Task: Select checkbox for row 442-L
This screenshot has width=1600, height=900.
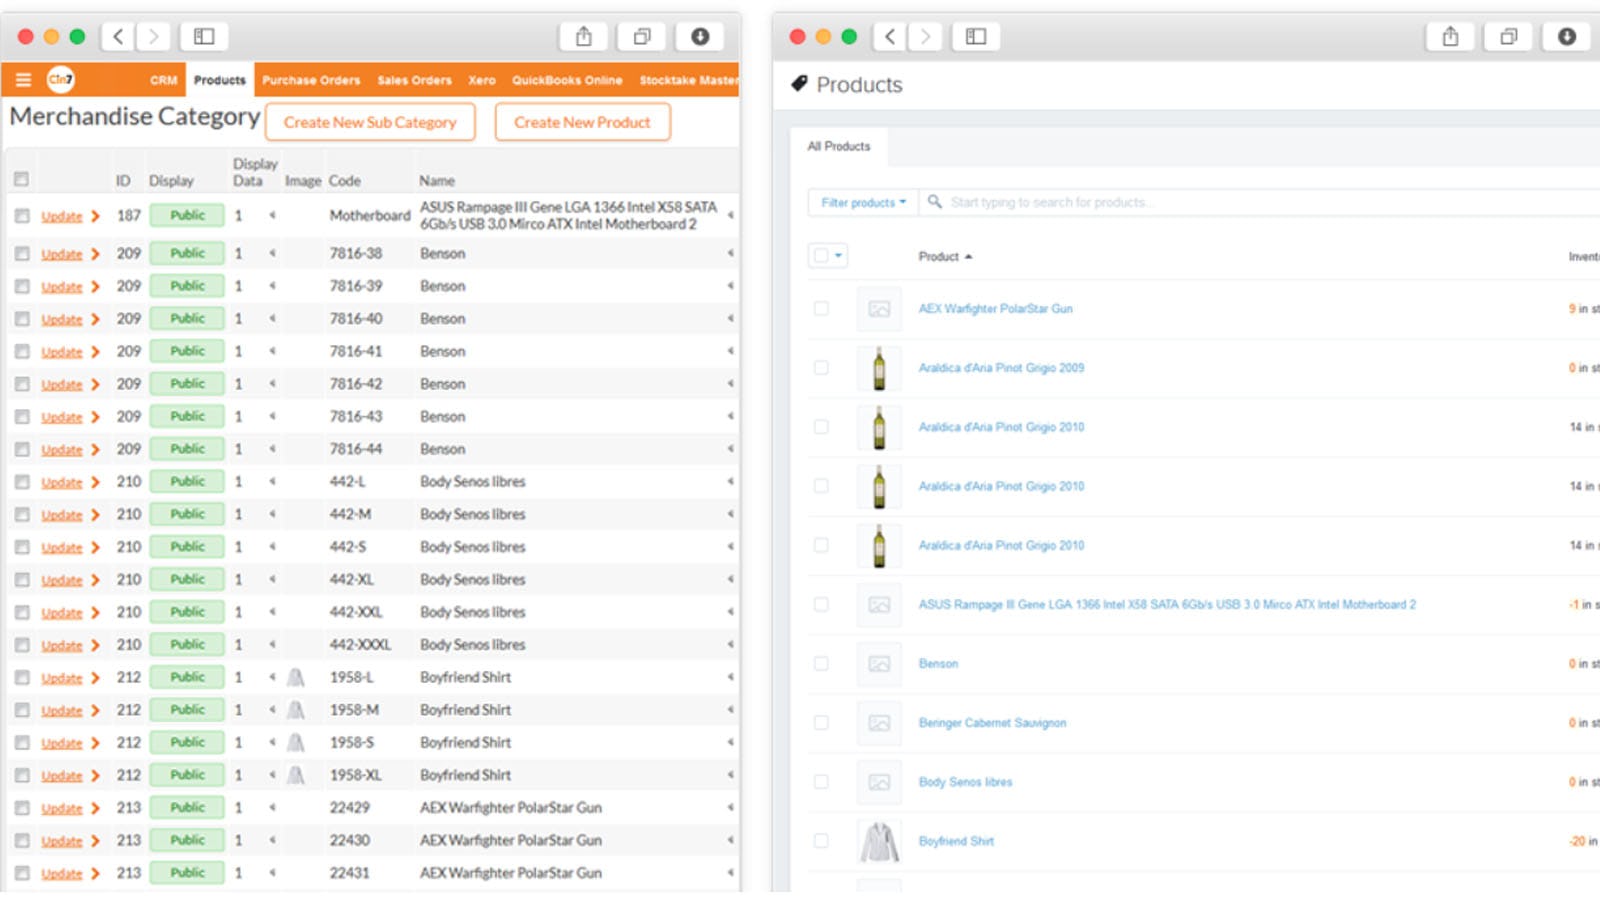Action: pyautogui.click(x=22, y=482)
